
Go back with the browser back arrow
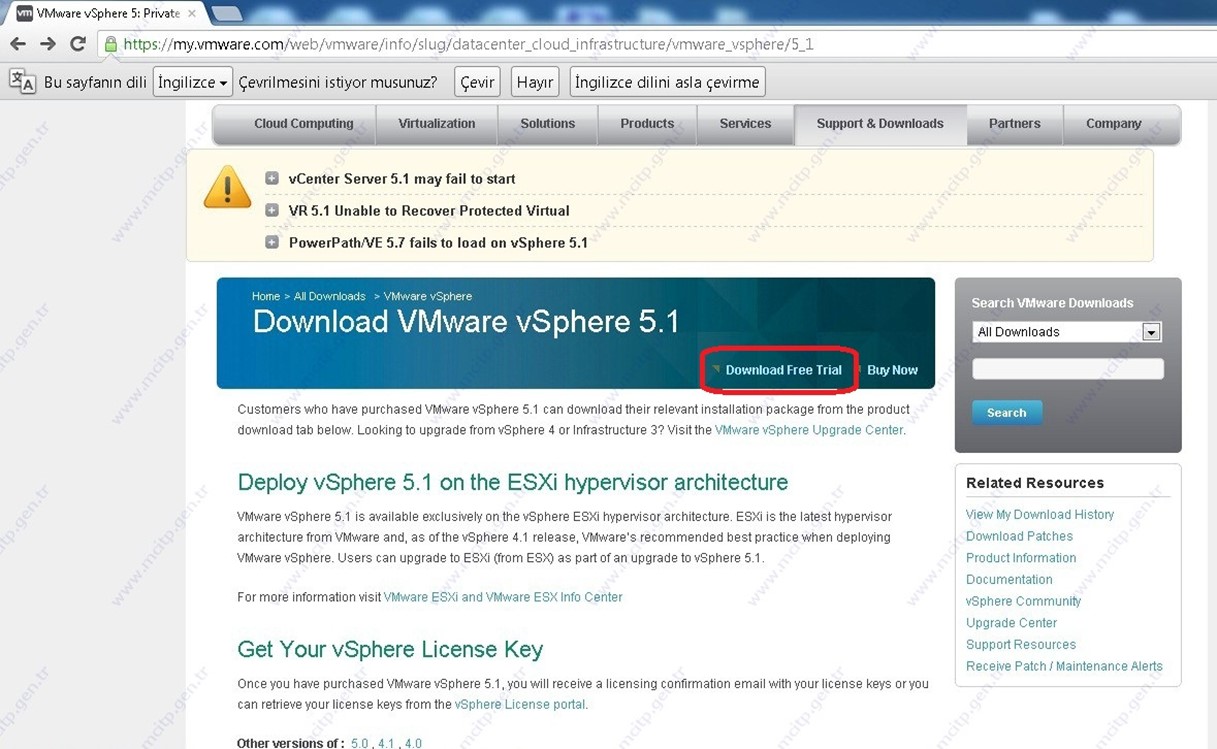click(18, 44)
